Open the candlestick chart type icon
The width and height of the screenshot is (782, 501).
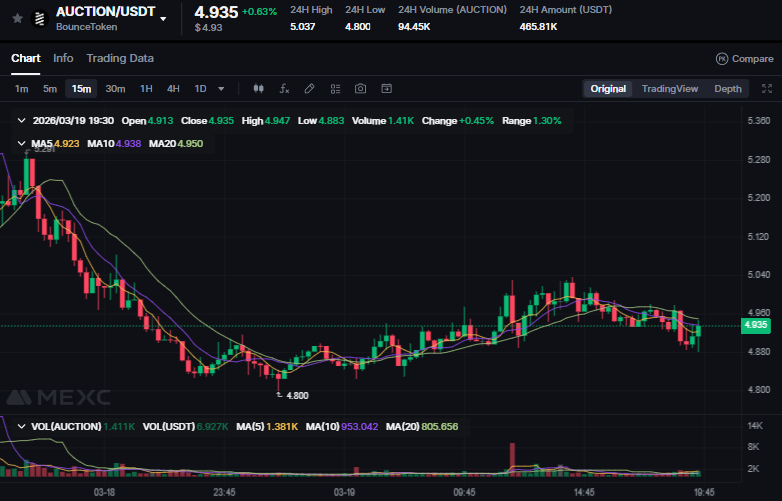point(258,89)
